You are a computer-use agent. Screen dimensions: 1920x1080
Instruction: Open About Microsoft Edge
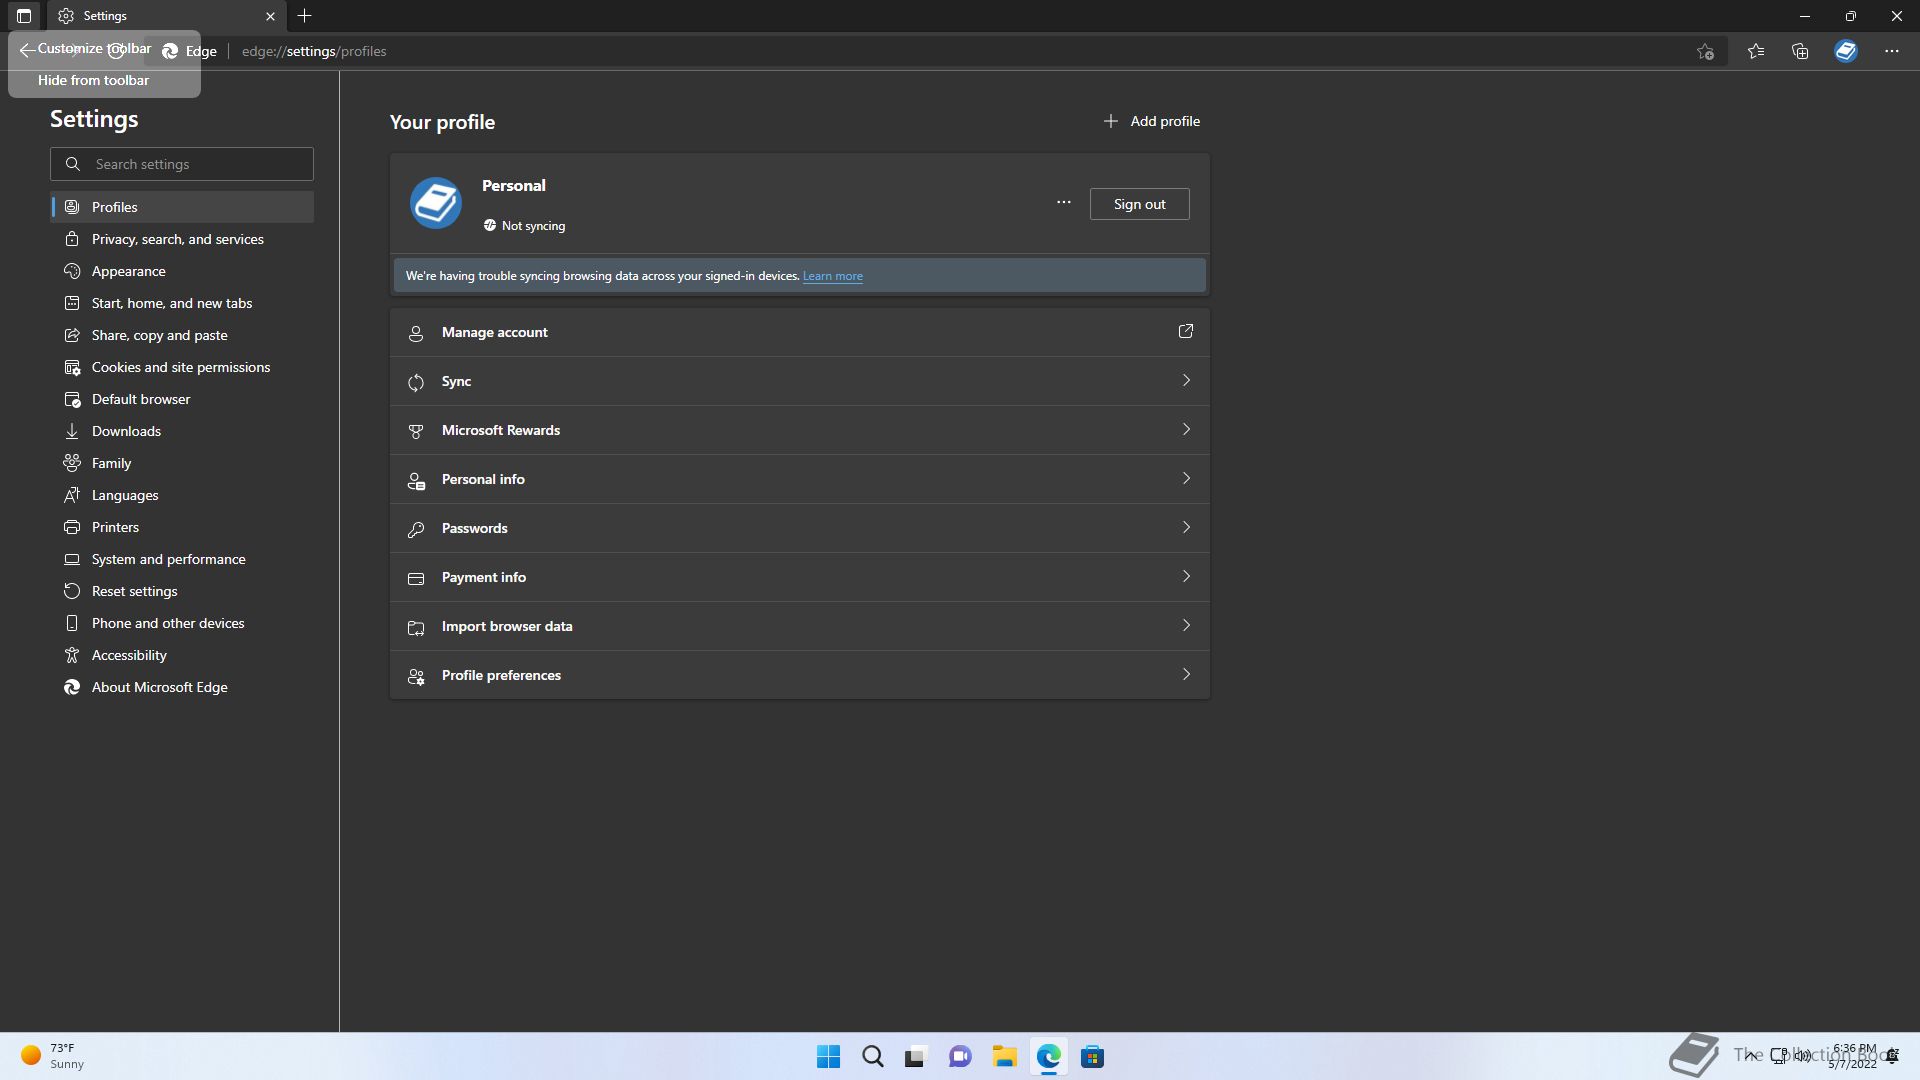coord(182,687)
